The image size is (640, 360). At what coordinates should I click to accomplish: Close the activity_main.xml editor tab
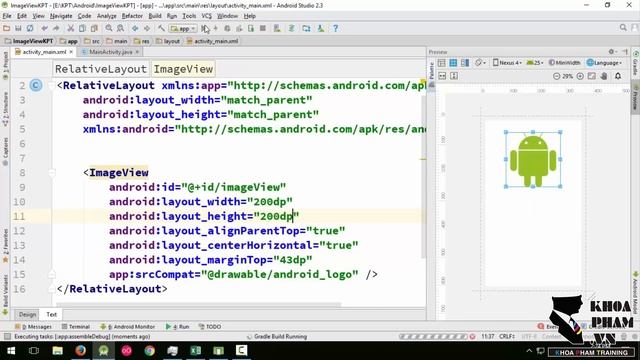pyautogui.click(x=71, y=52)
